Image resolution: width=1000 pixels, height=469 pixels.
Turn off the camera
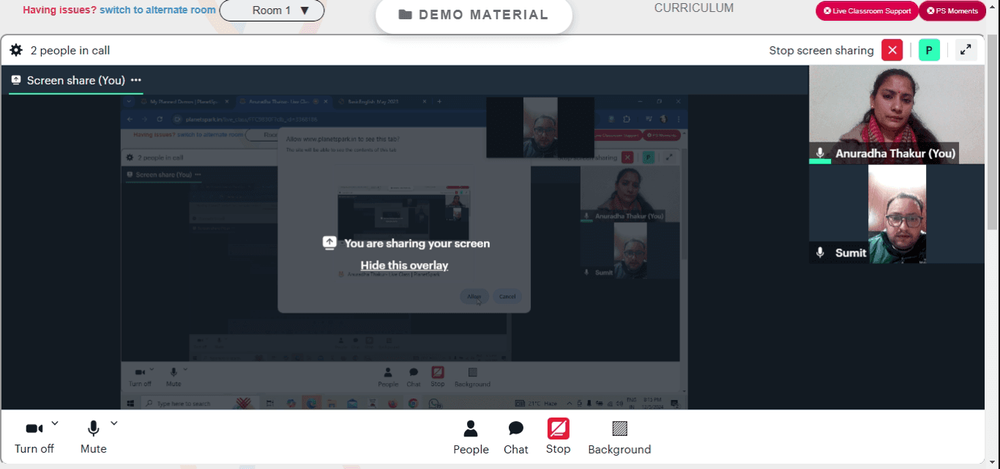34,438
